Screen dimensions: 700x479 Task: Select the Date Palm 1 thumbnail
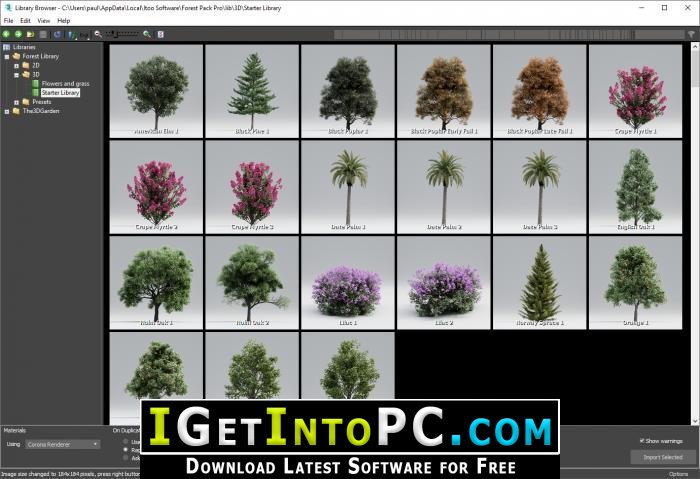(347, 186)
